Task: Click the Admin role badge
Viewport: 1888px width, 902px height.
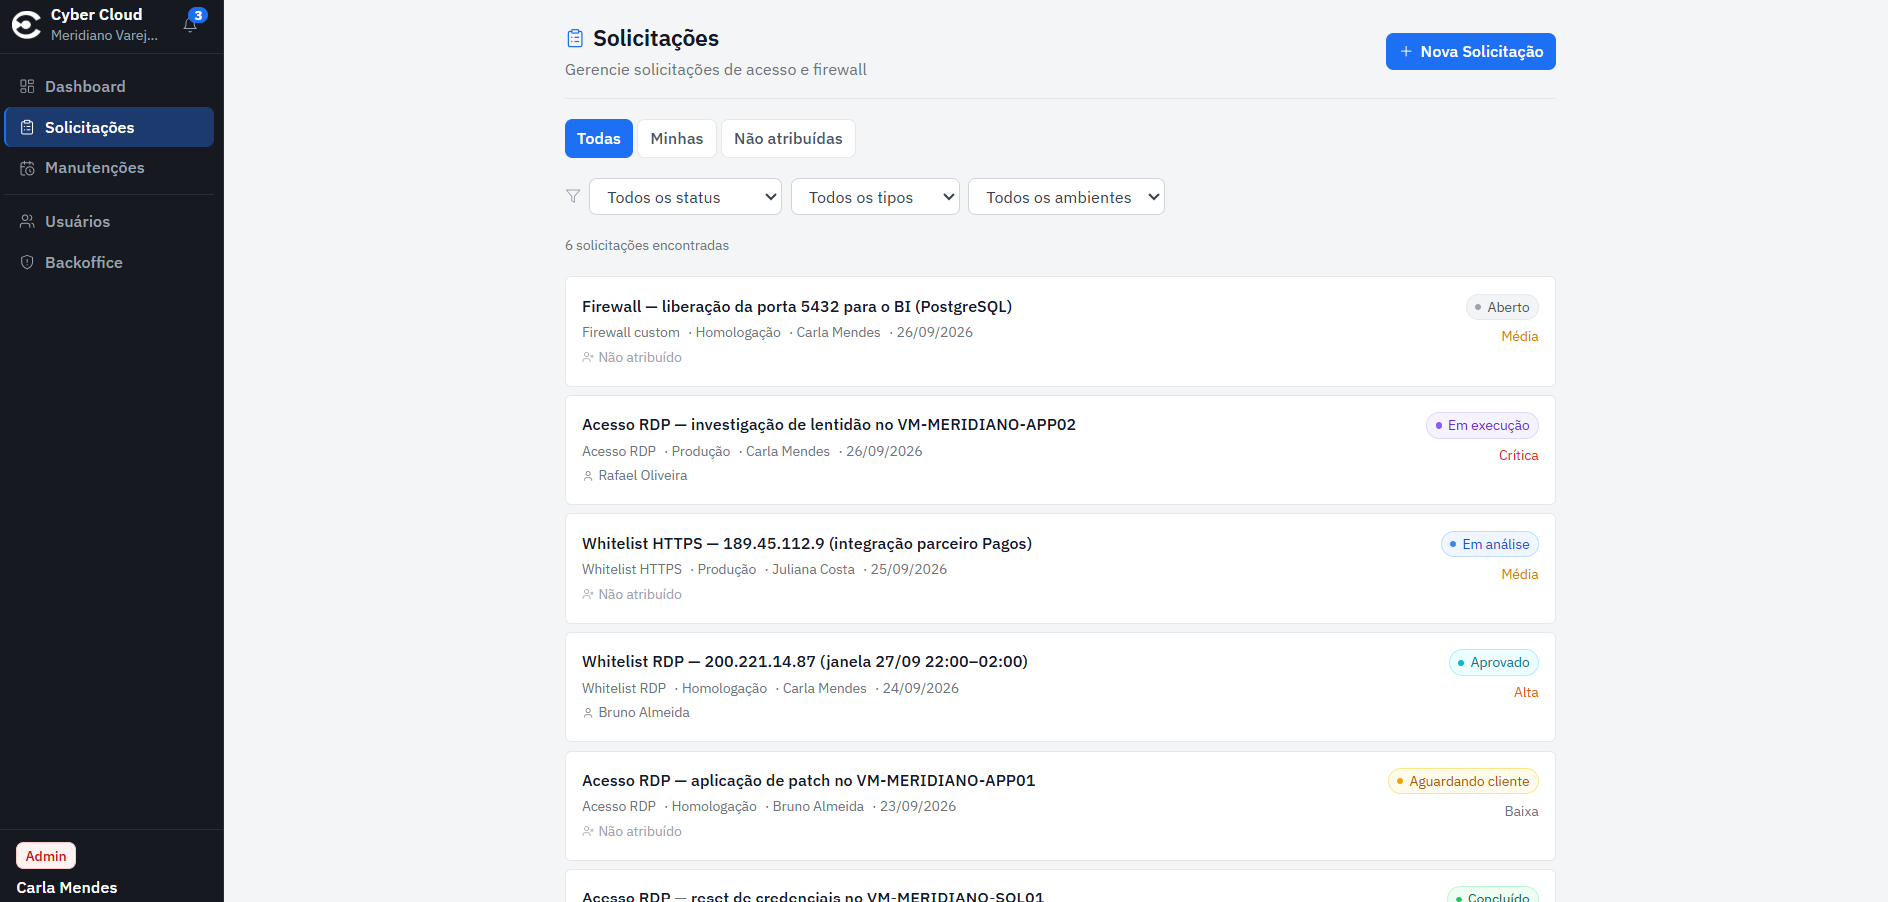Action: click(x=46, y=856)
